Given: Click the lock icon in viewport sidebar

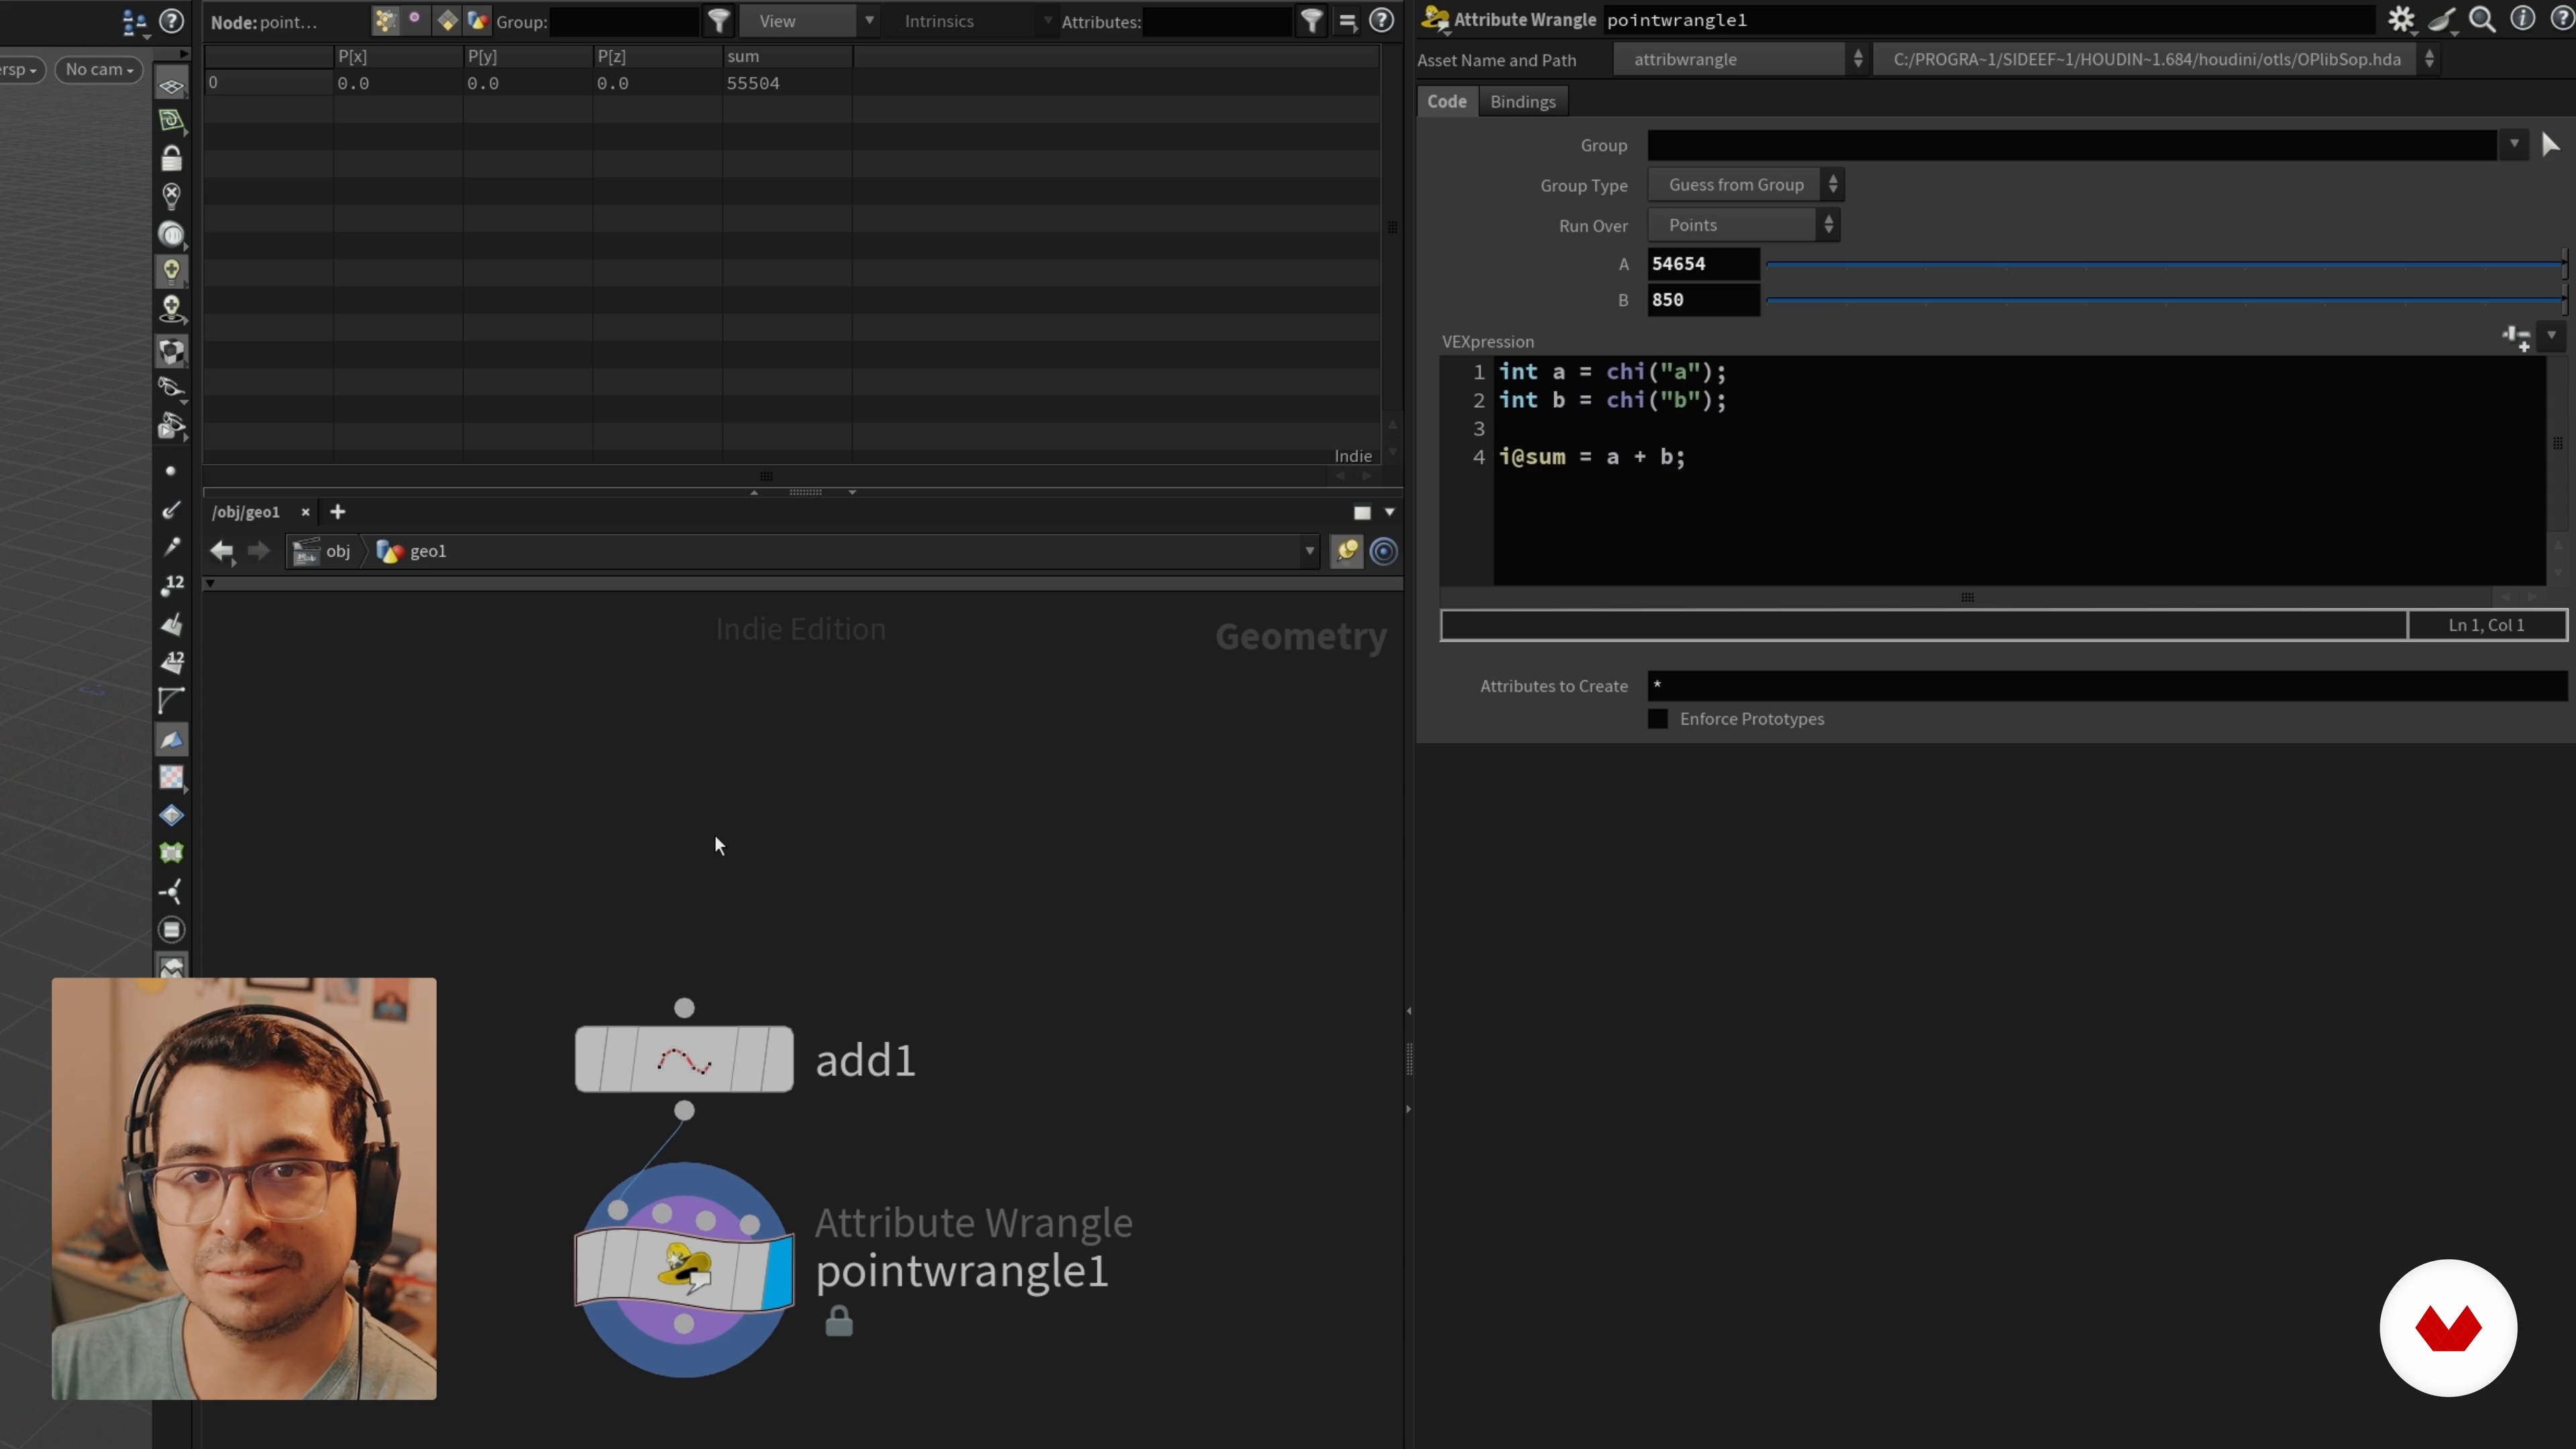Looking at the screenshot, I should (x=171, y=159).
